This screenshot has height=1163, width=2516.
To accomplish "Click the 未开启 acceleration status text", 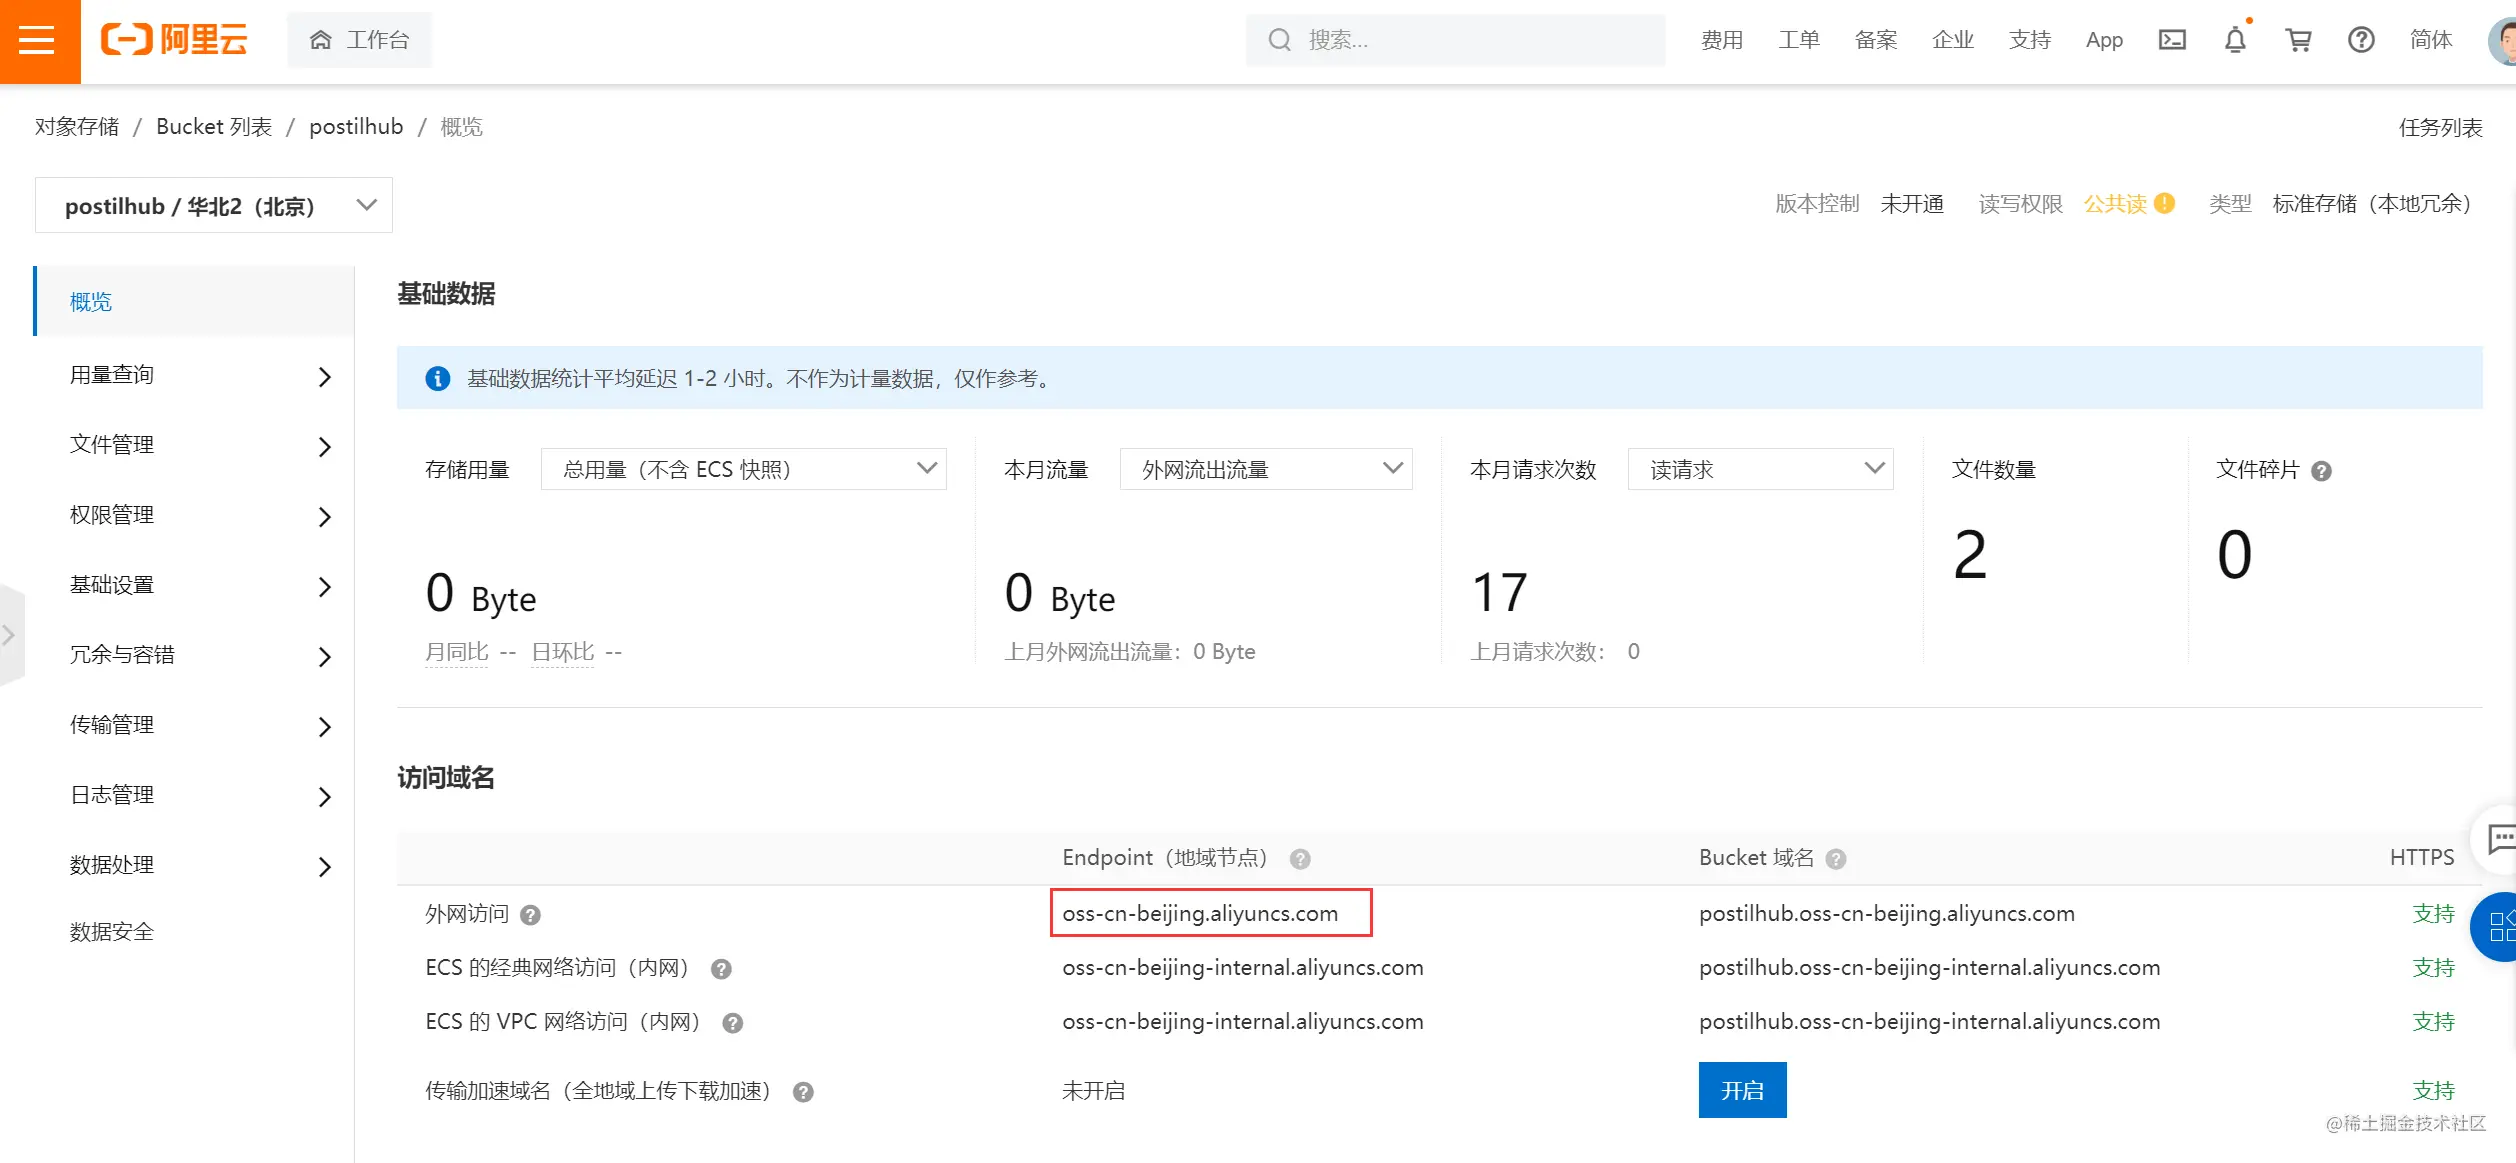I will [1093, 1091].
